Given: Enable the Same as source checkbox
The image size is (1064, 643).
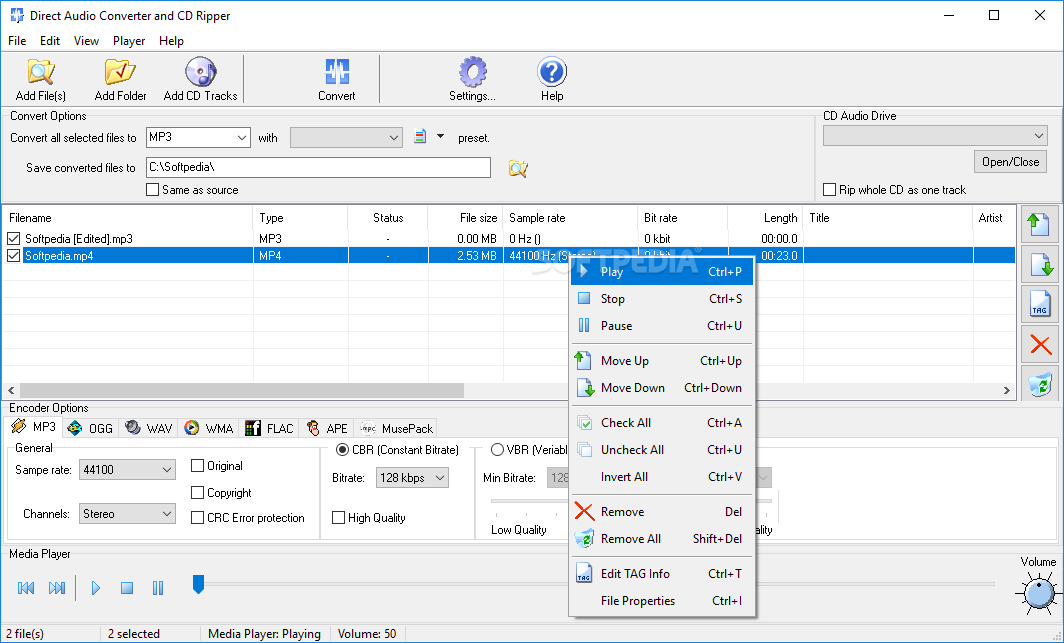Looking at the screenshot, I should [153, 190].
